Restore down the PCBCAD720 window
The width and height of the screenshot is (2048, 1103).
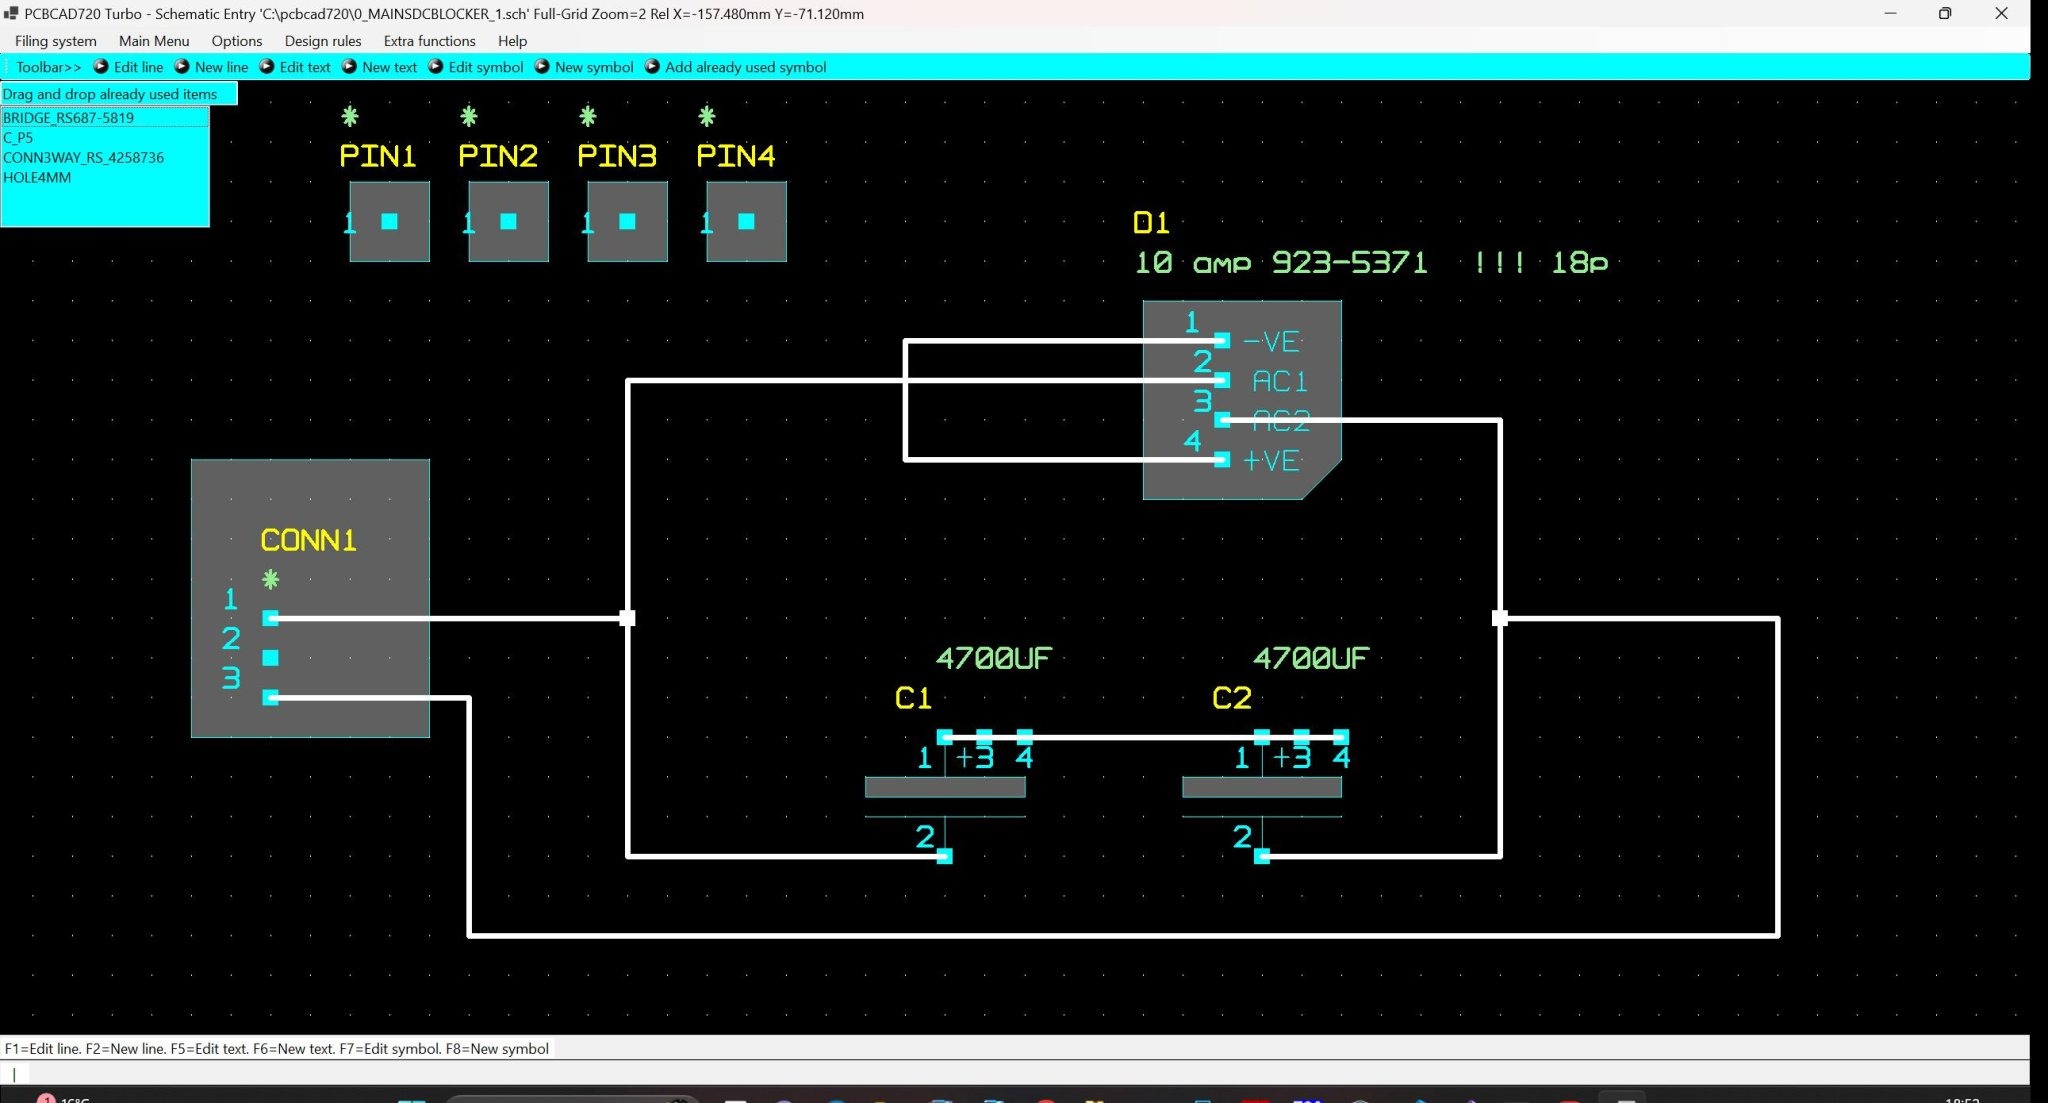pos(1945,14)
